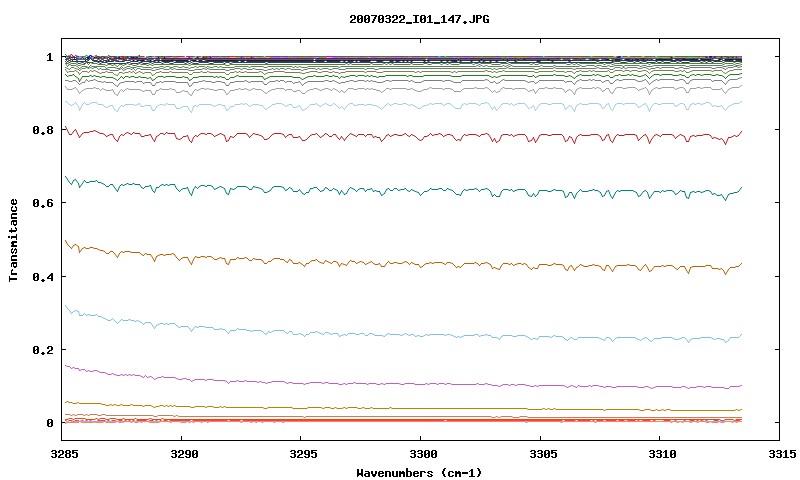Select the golden spectrum curve near 0.04

pos(403,408)
